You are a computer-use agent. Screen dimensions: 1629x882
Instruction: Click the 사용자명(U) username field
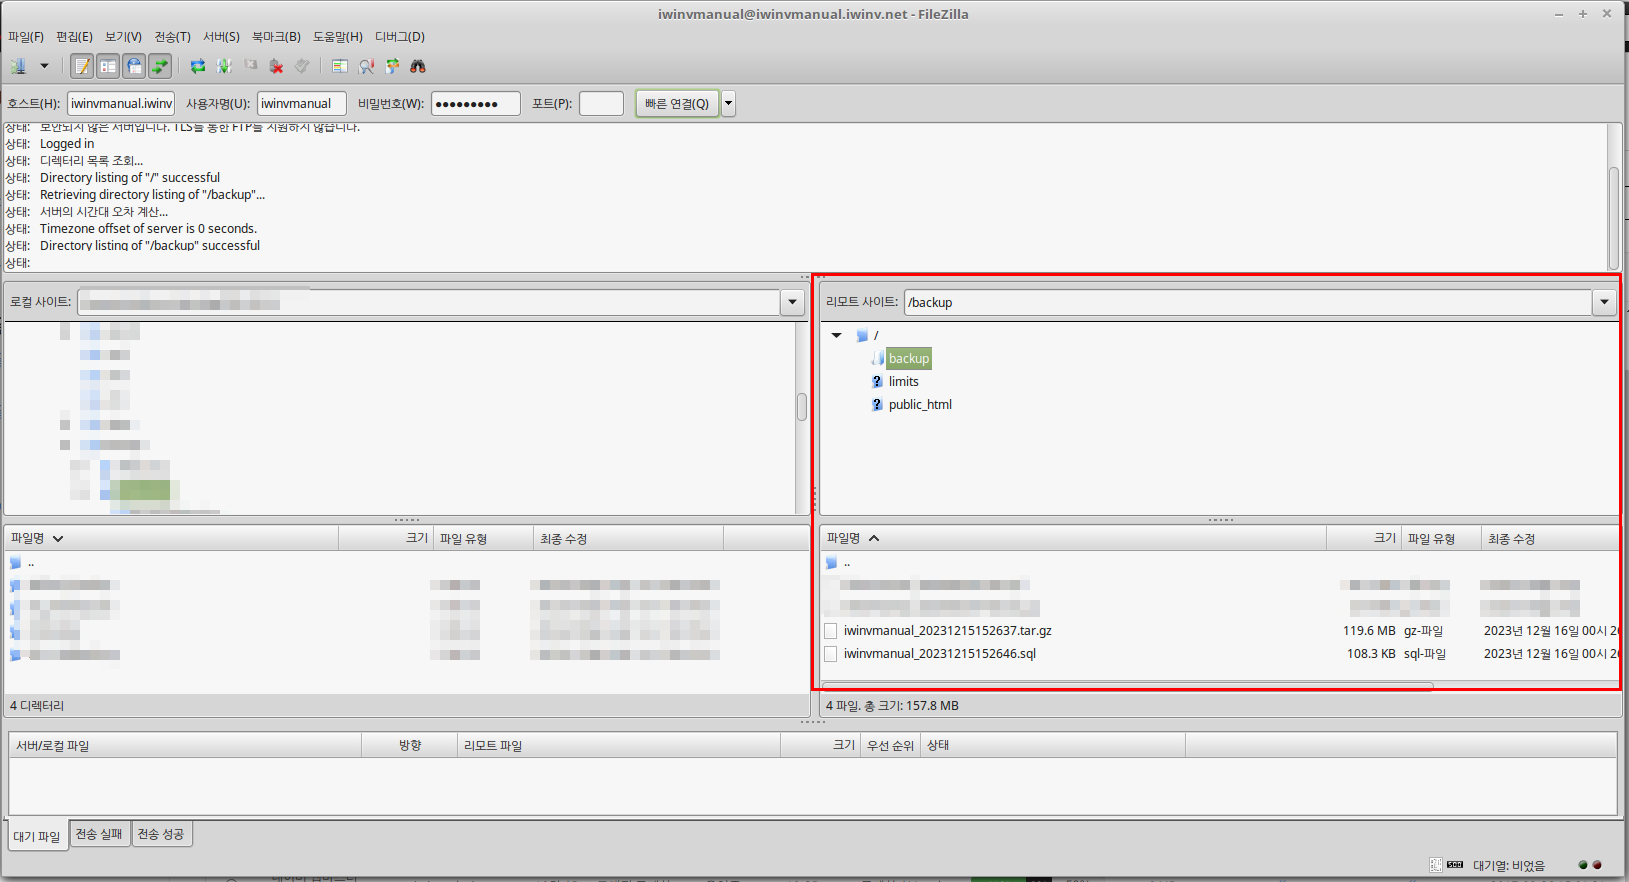tap(302, 103)
